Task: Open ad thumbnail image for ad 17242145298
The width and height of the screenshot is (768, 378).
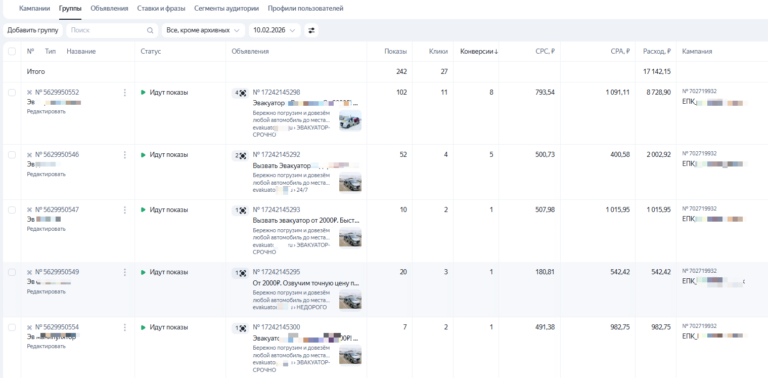Action: pos(350,120)
